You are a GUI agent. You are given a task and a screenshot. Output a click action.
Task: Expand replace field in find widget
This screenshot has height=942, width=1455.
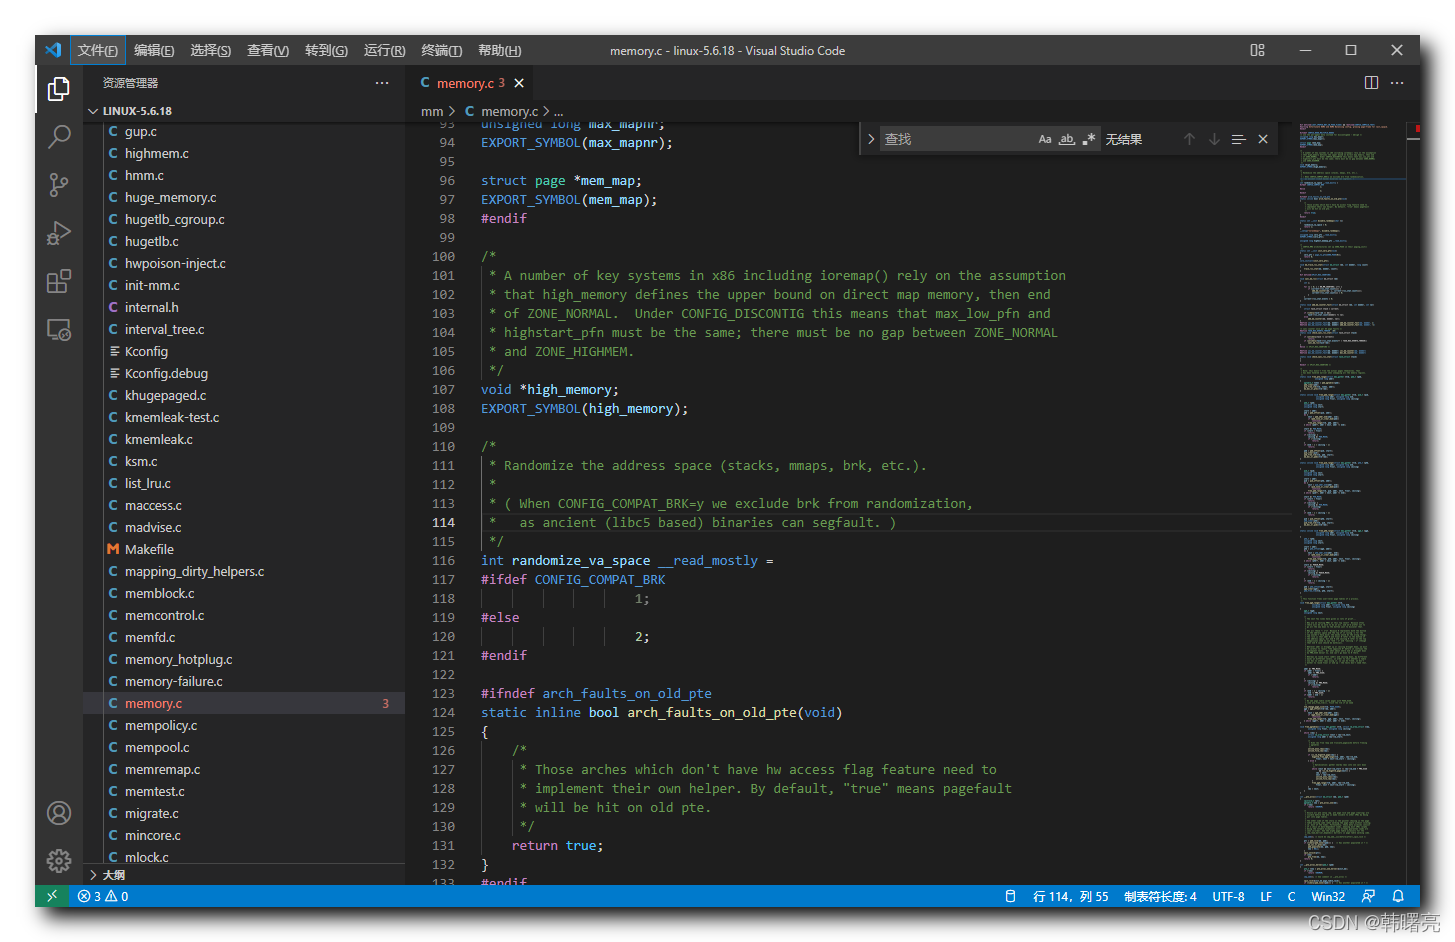870,139
